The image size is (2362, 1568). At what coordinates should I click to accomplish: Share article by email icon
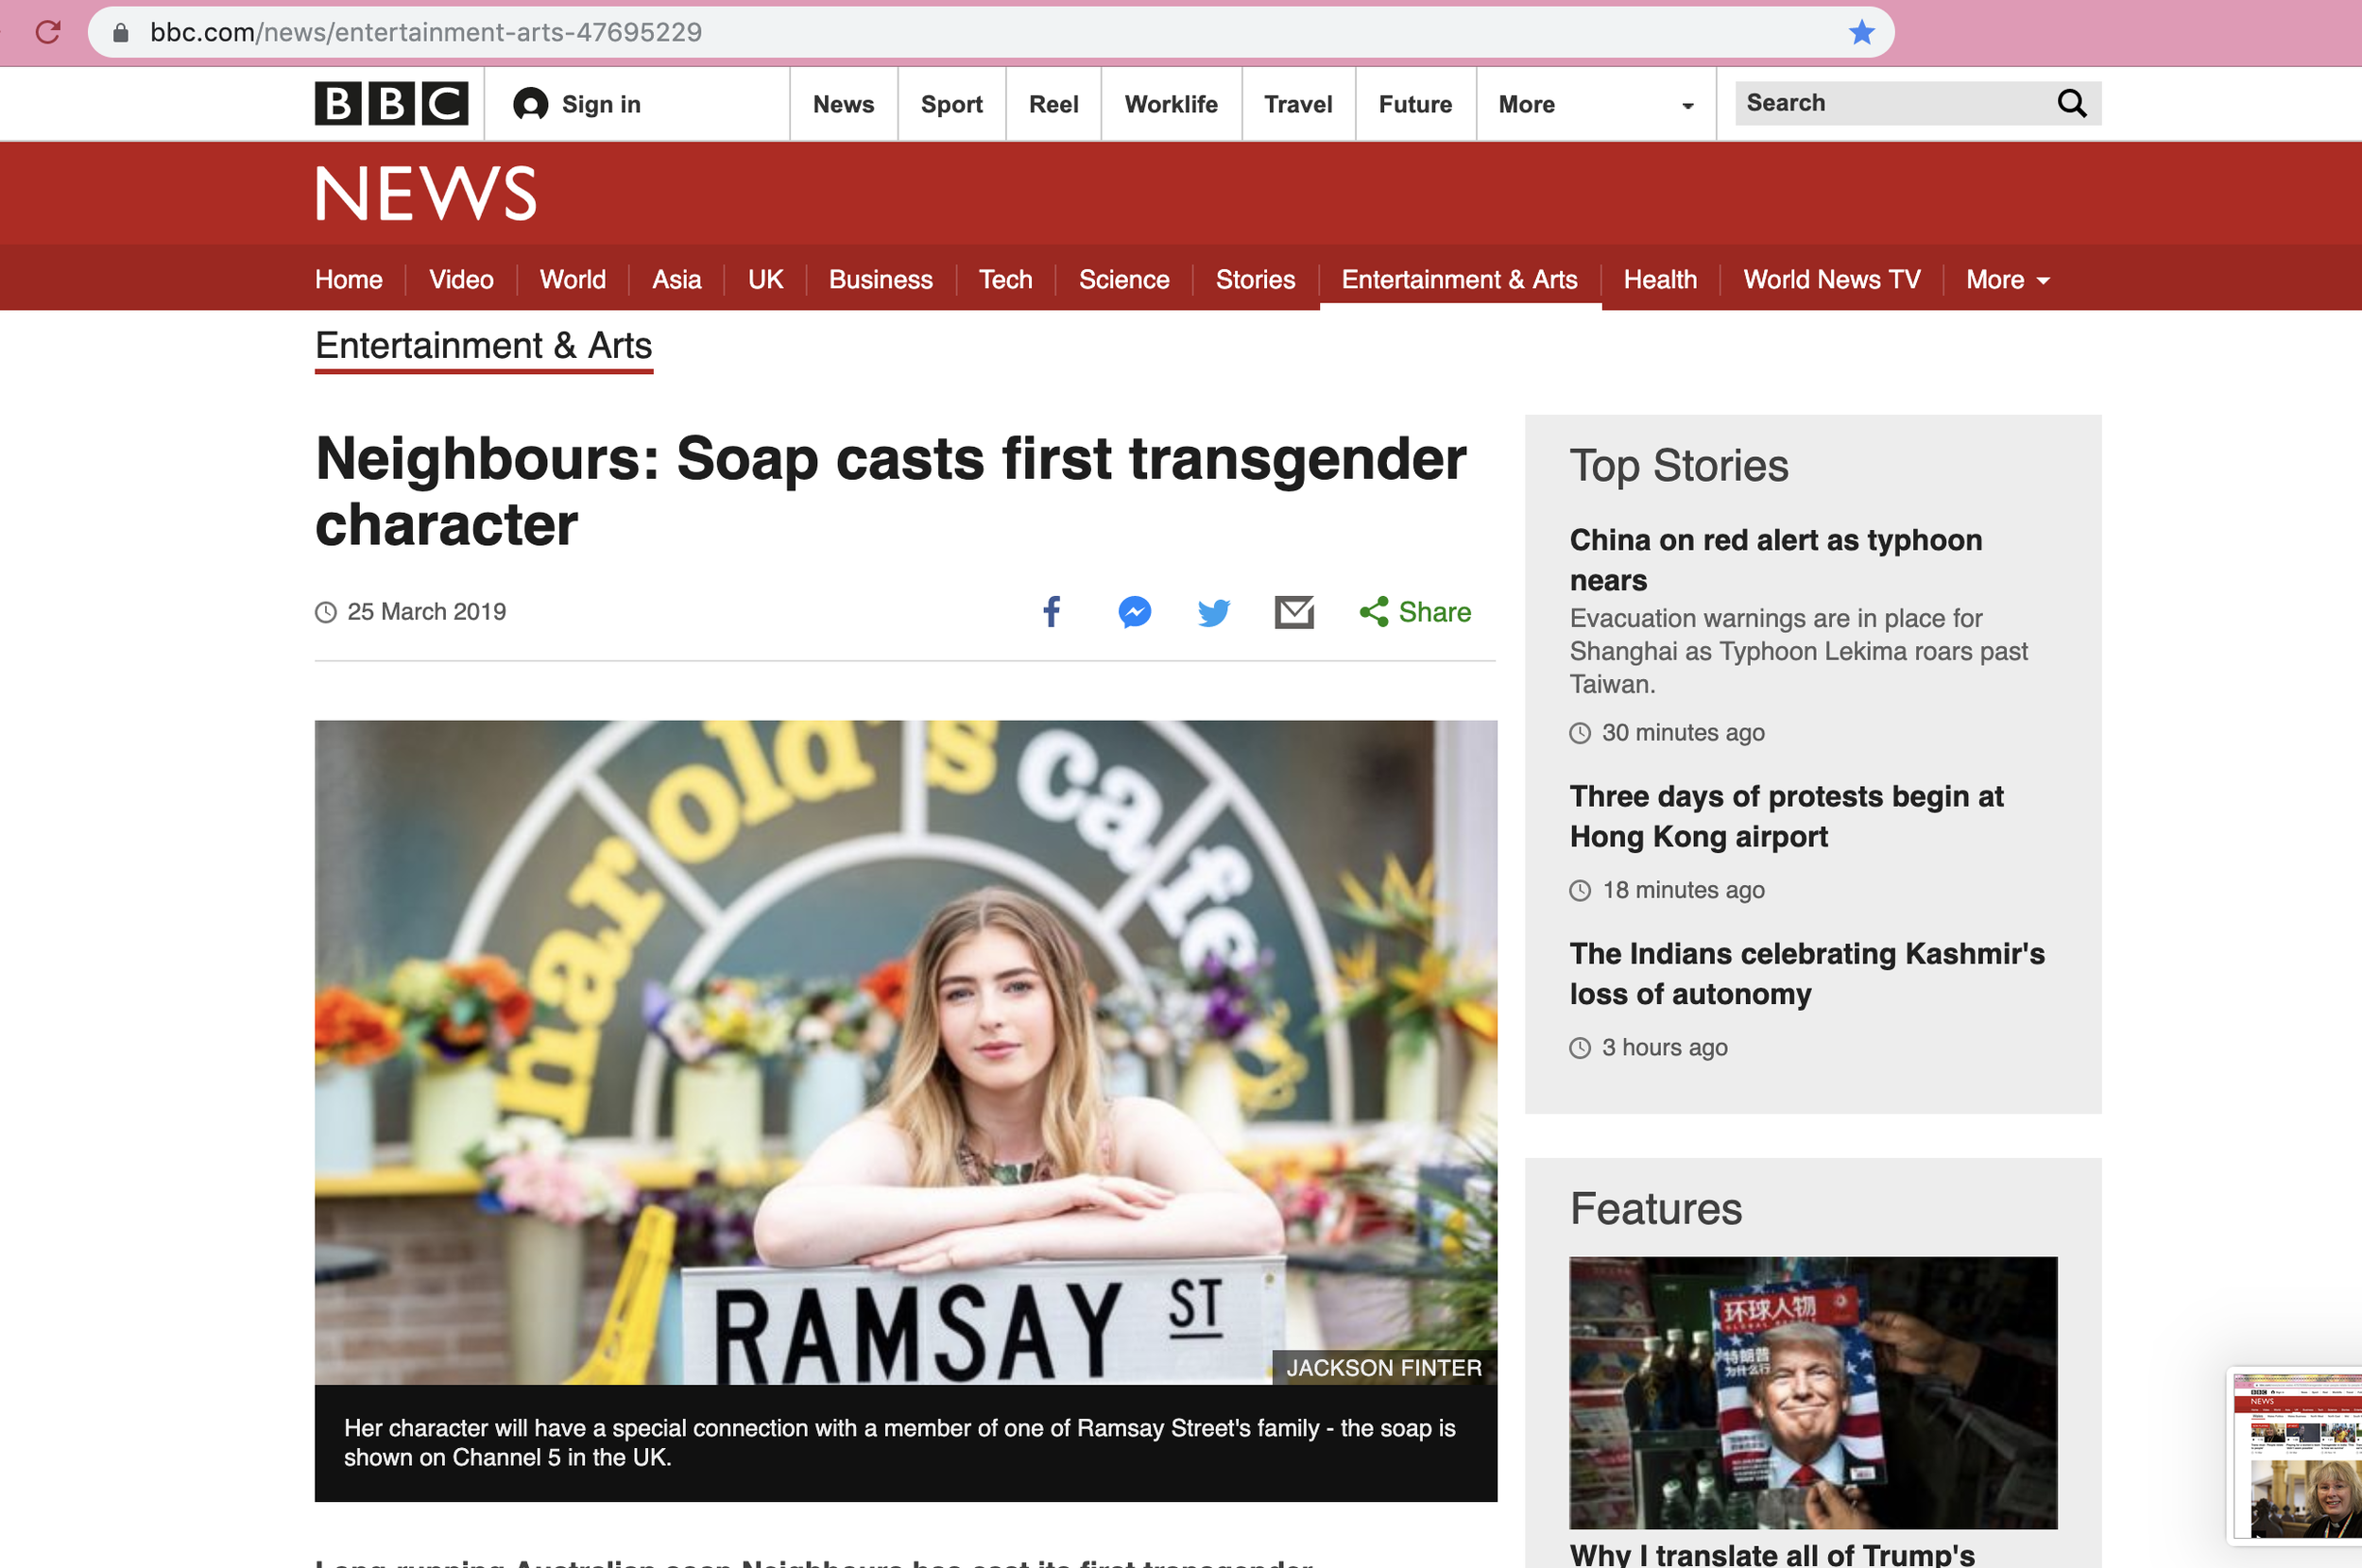1294,611
